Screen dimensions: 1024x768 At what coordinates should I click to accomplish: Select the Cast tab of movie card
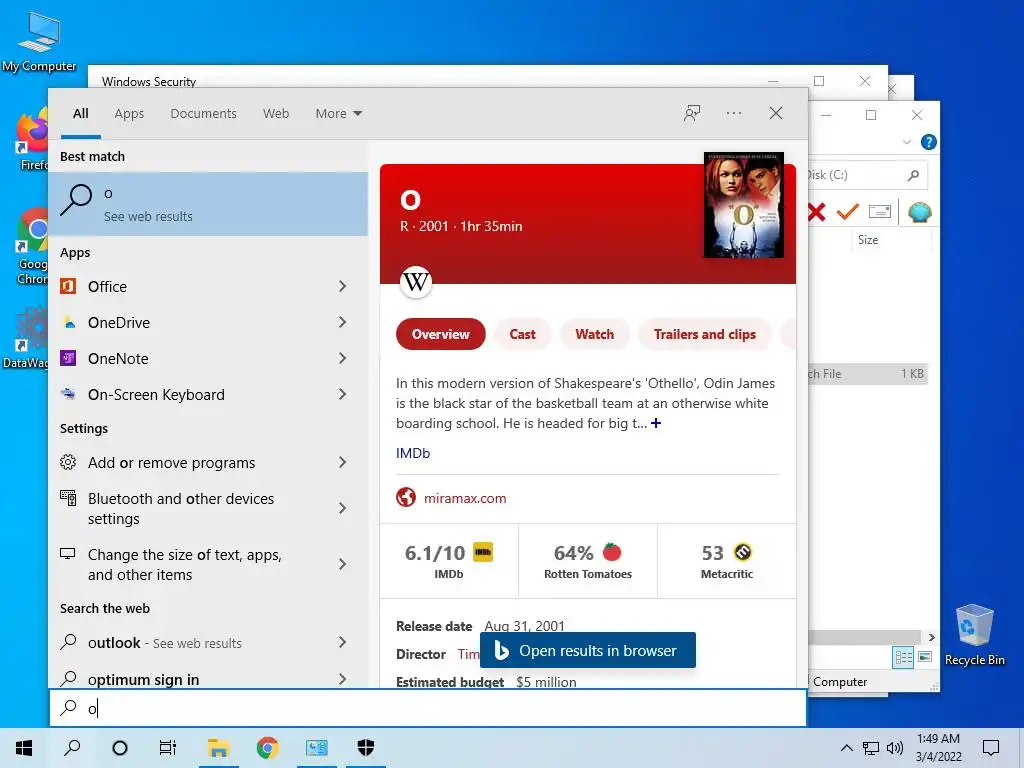(x=522, y=334)
